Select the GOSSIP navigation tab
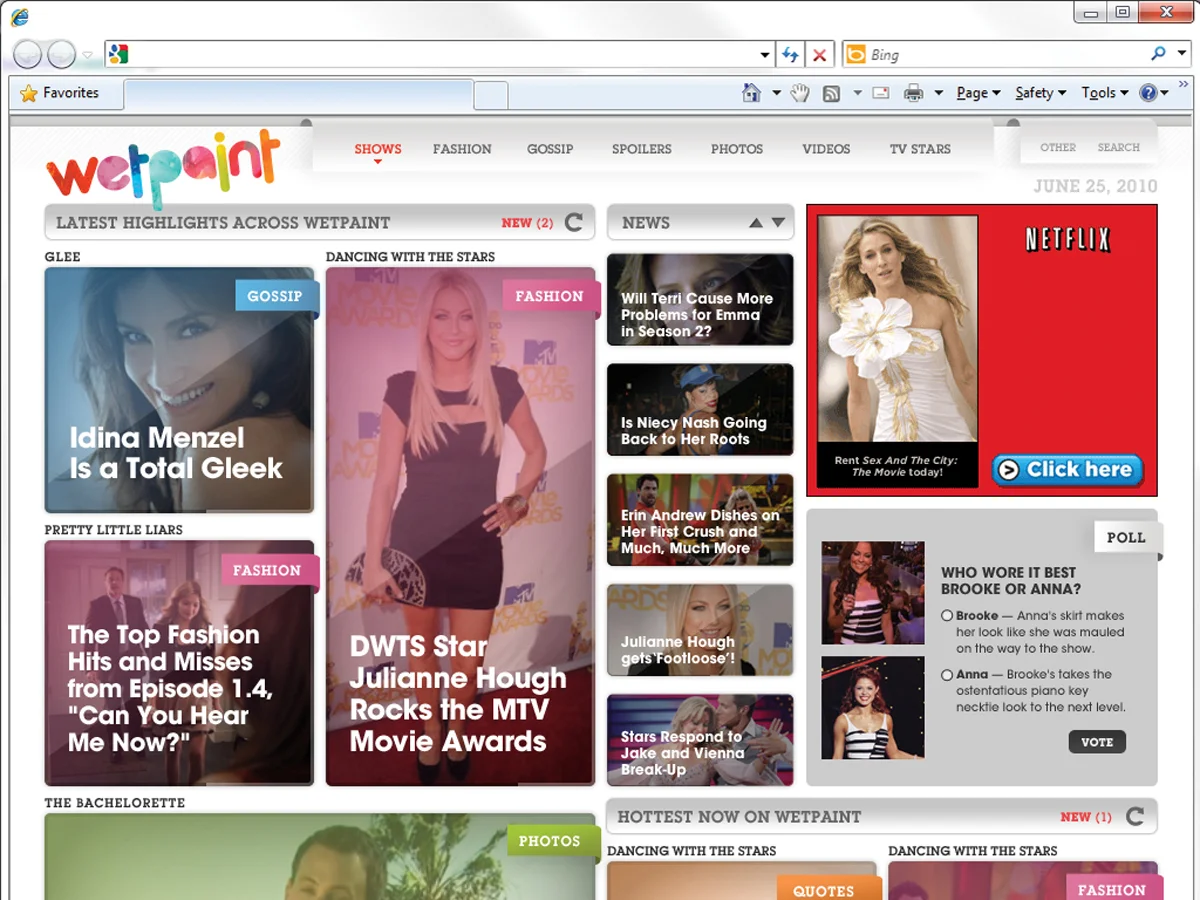The image size is (1200, 900). (550, 149)
